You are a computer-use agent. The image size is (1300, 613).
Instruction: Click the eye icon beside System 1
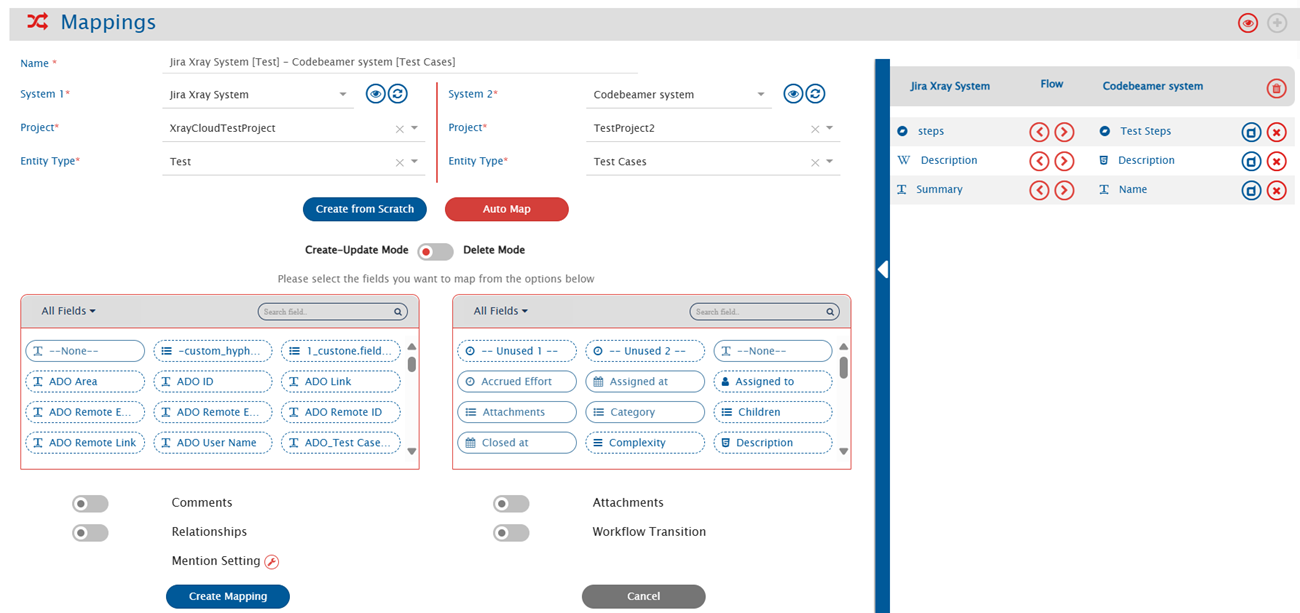[x=375, y=94]
